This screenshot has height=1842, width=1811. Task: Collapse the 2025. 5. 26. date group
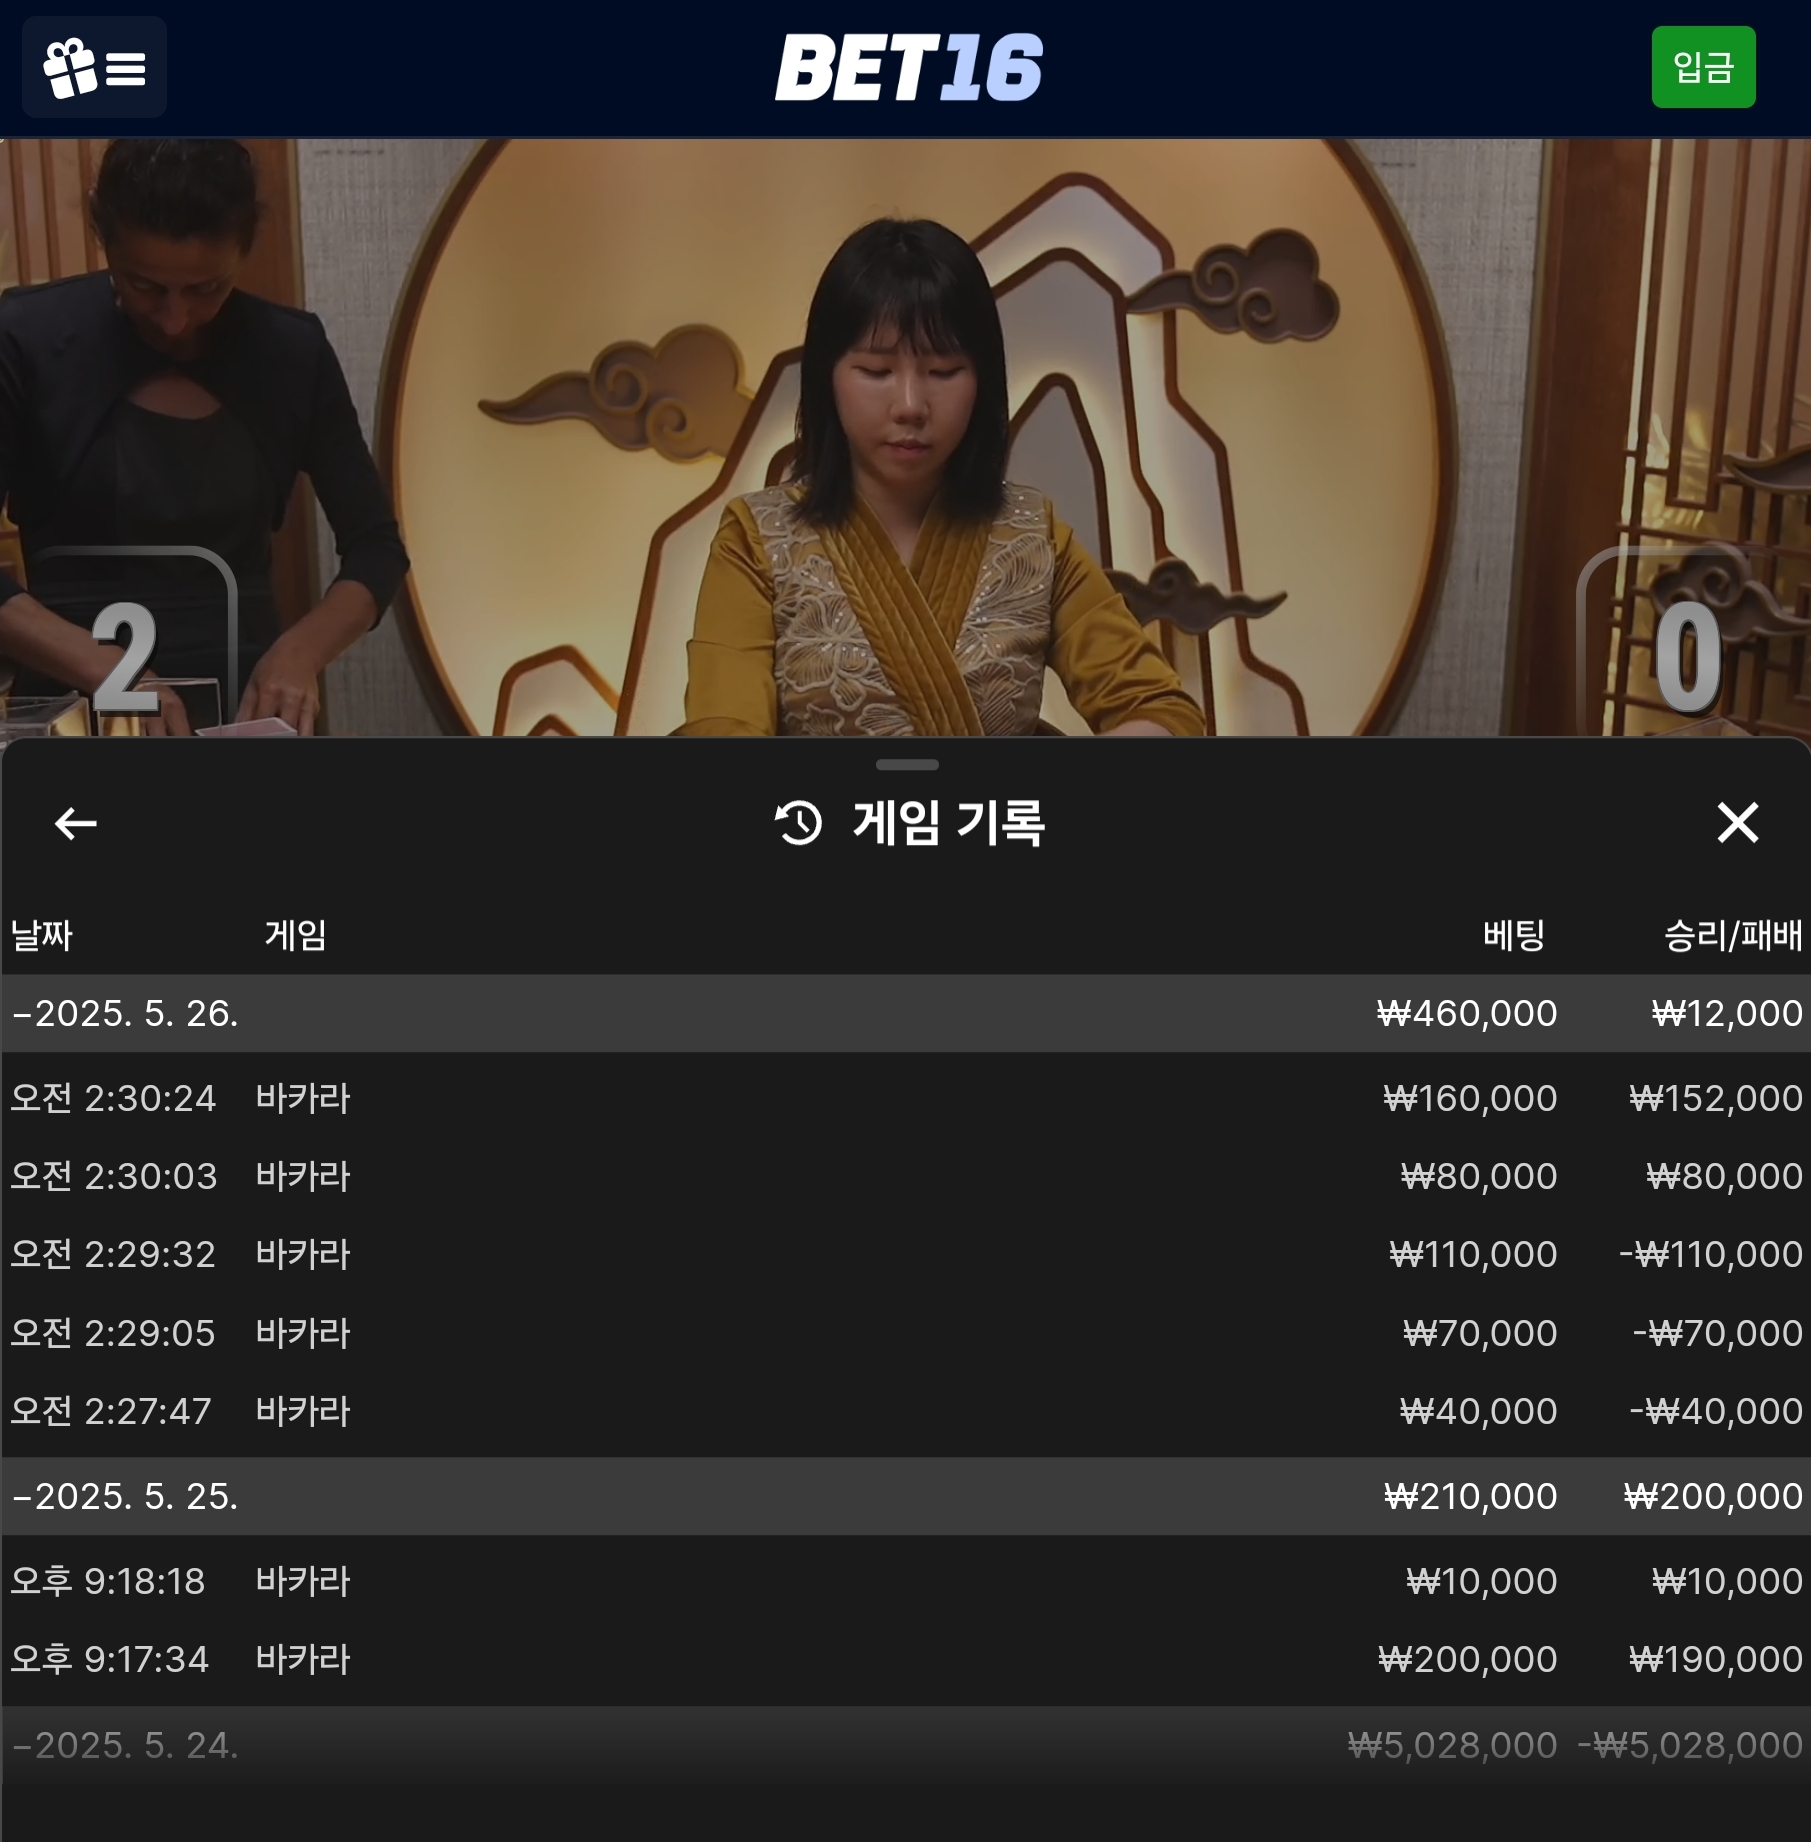point(905,1013)
